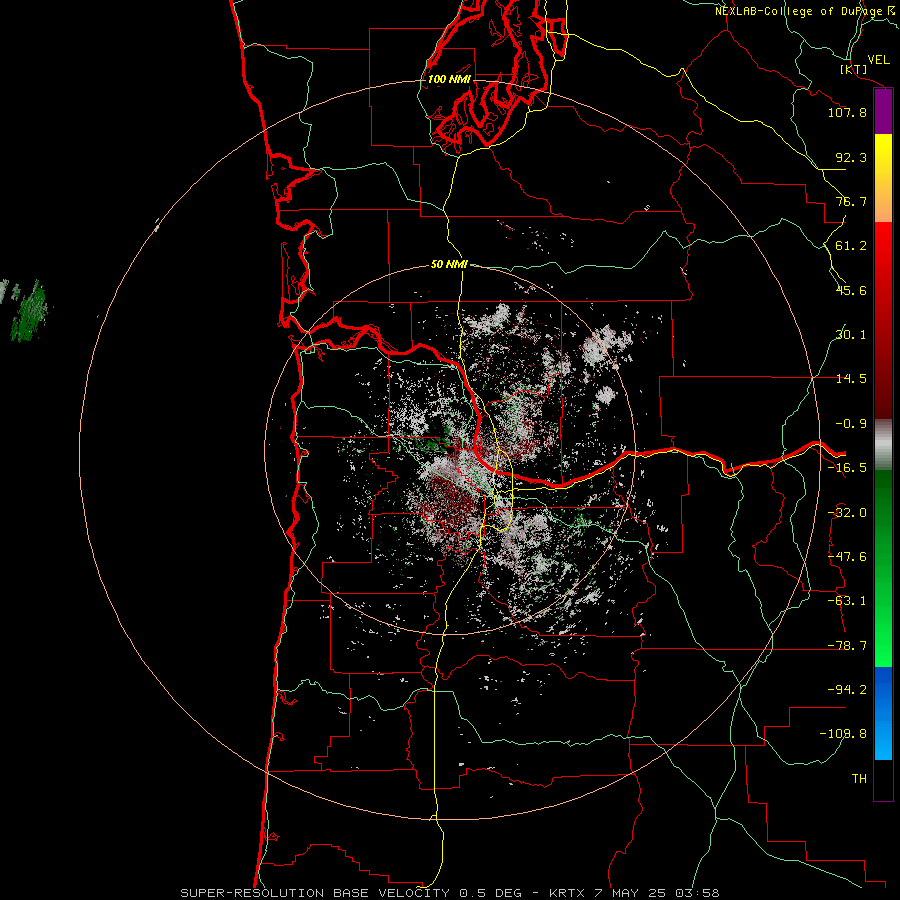Click the TH legend label
900x900 pixels.
pyautogui.click(x=859, y=779)
